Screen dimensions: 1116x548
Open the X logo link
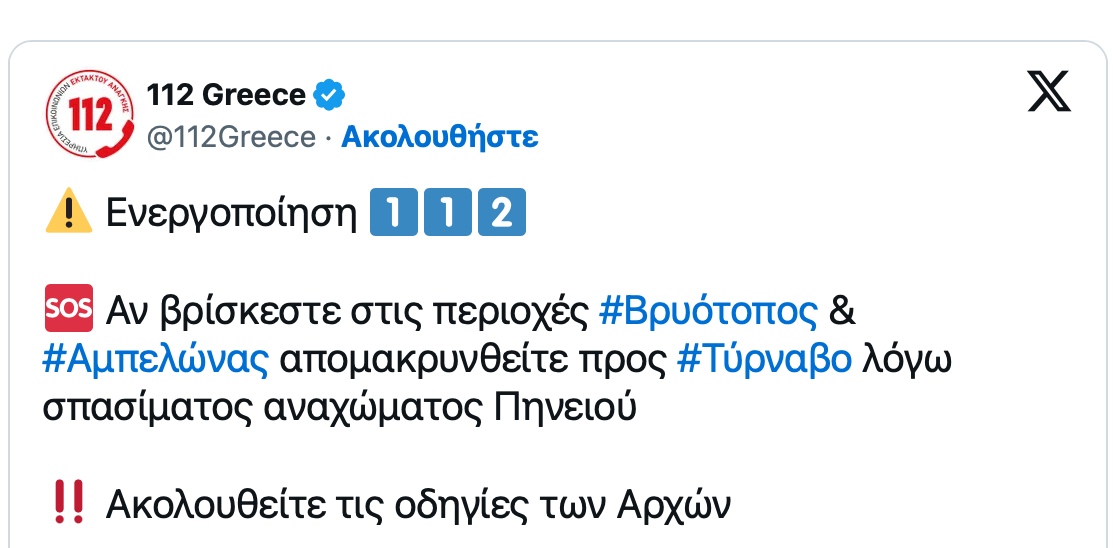[1049, 93]
